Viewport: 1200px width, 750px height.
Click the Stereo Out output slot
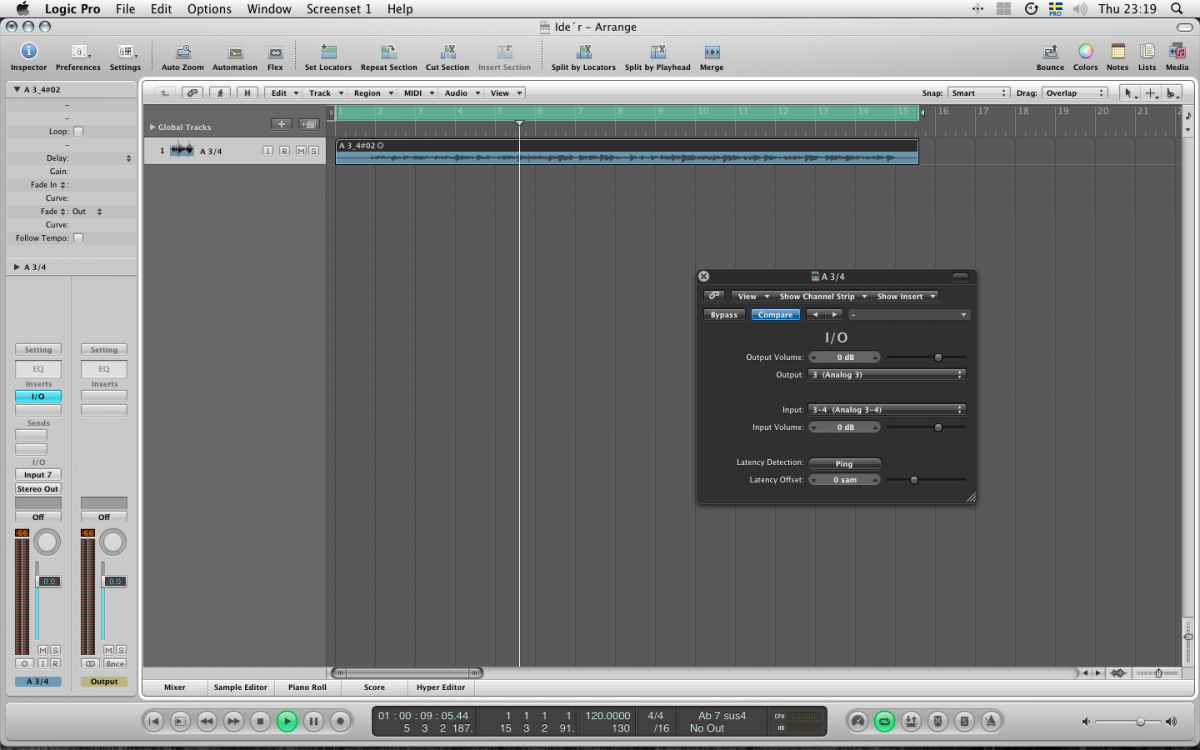[x=38, y=489]
